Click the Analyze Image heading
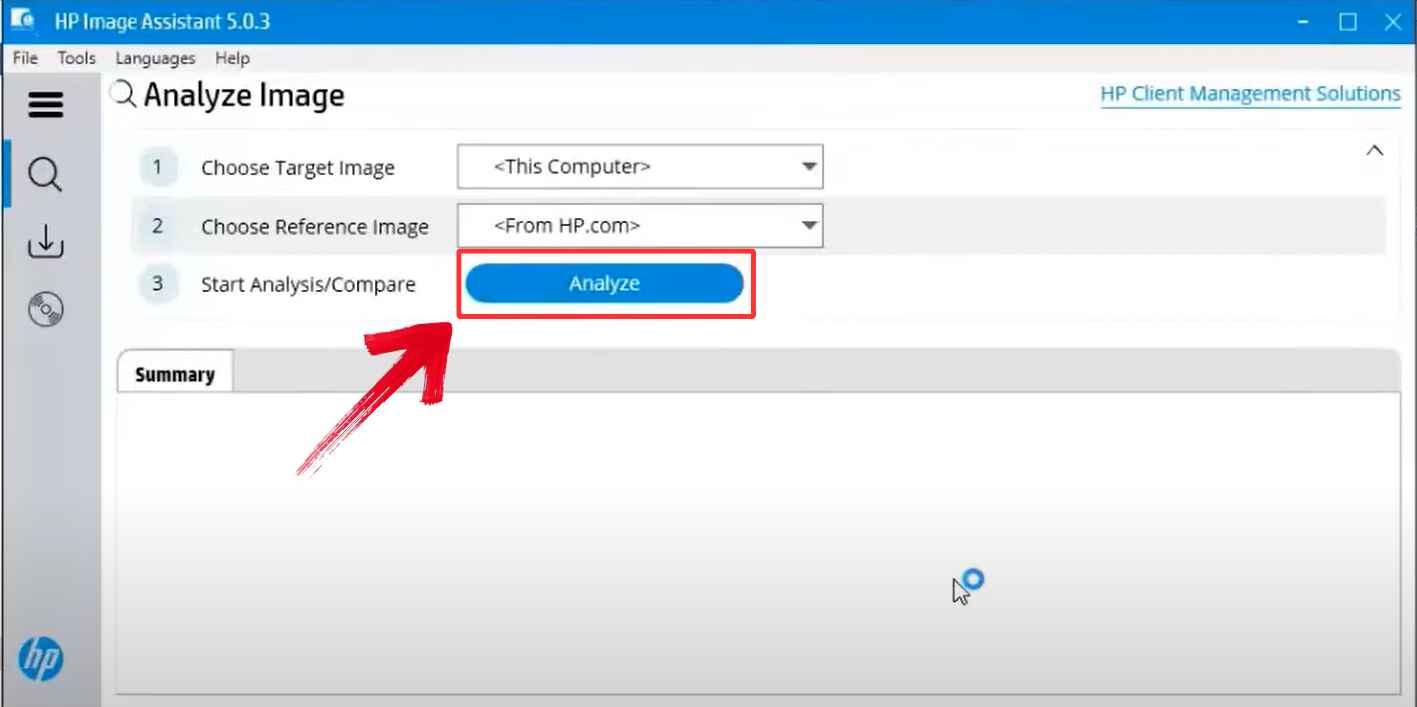The height and width of the screenshot is (707, 1417). (244, 95)
